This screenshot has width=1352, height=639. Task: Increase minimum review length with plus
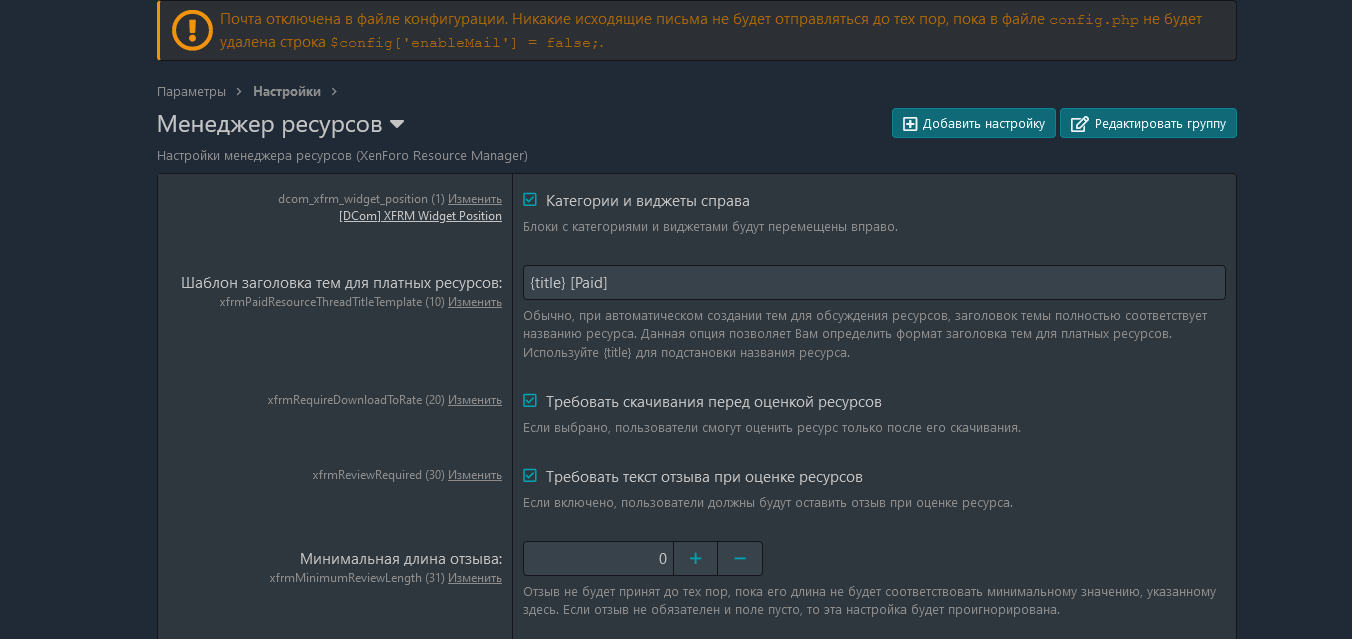696,559
